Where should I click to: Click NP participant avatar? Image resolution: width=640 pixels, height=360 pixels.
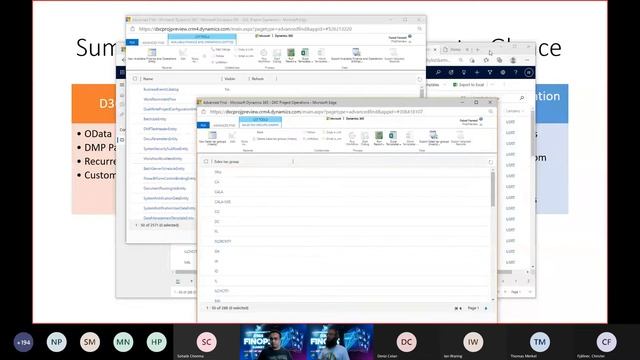pos(57,342)
